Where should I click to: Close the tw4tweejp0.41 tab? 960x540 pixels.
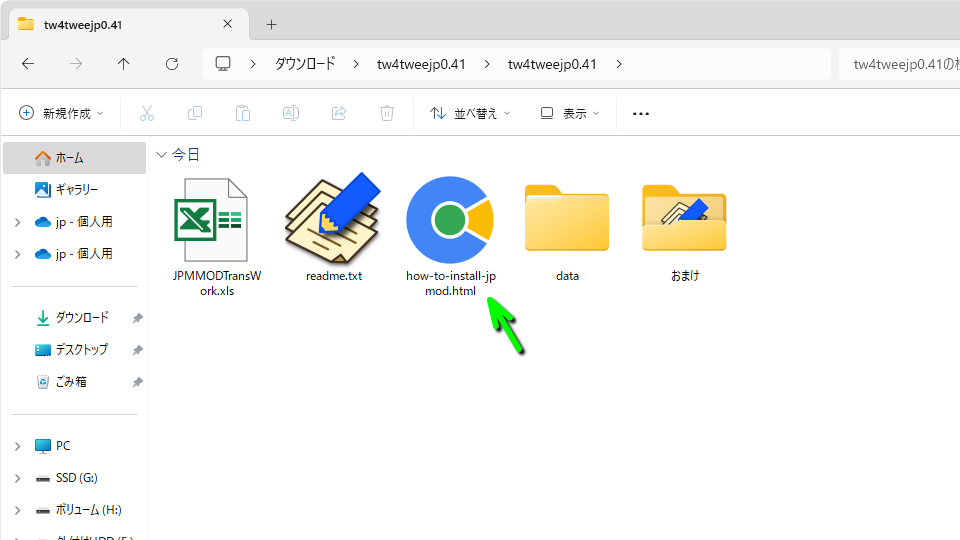click(x=228, y=24)
